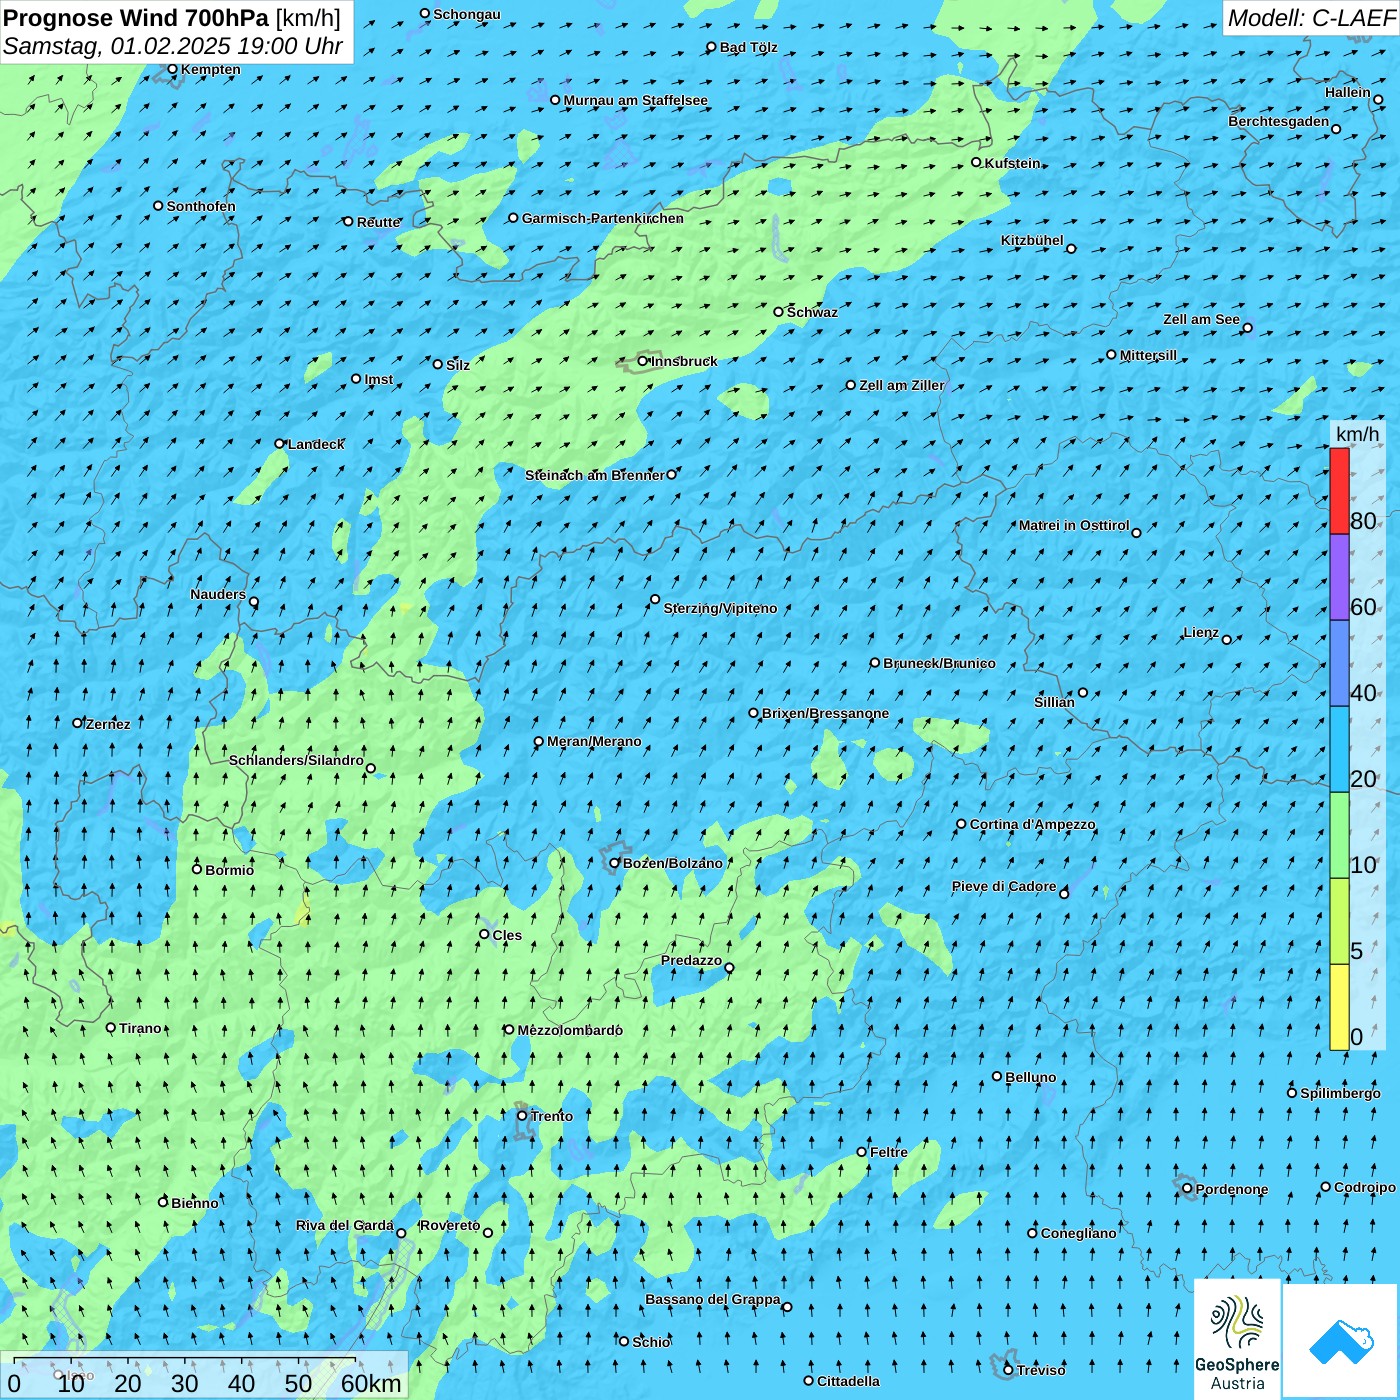
Task: Click the Landeck city label
Action: [316, 445]
